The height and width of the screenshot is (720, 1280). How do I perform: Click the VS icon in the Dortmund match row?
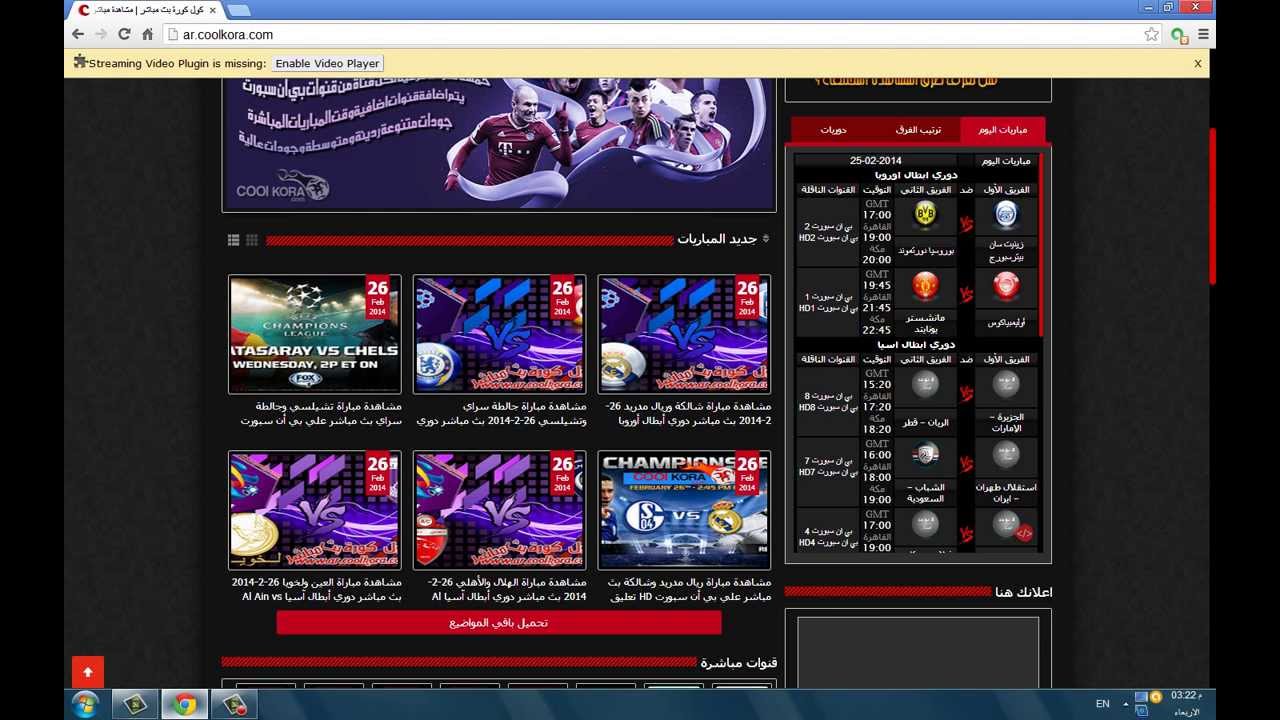[966, 224]
